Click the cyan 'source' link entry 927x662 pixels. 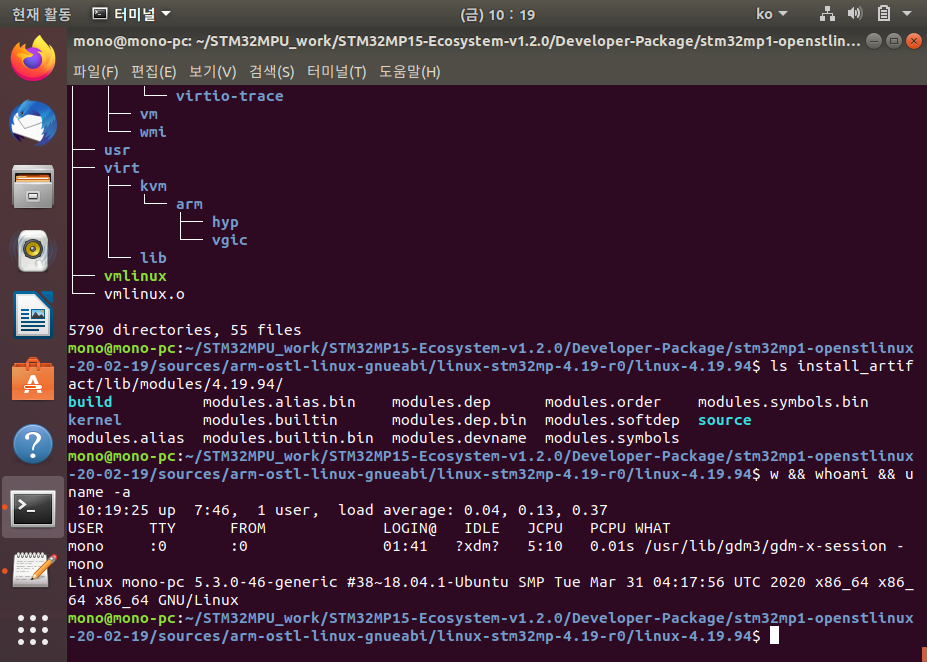pos(724,420)
